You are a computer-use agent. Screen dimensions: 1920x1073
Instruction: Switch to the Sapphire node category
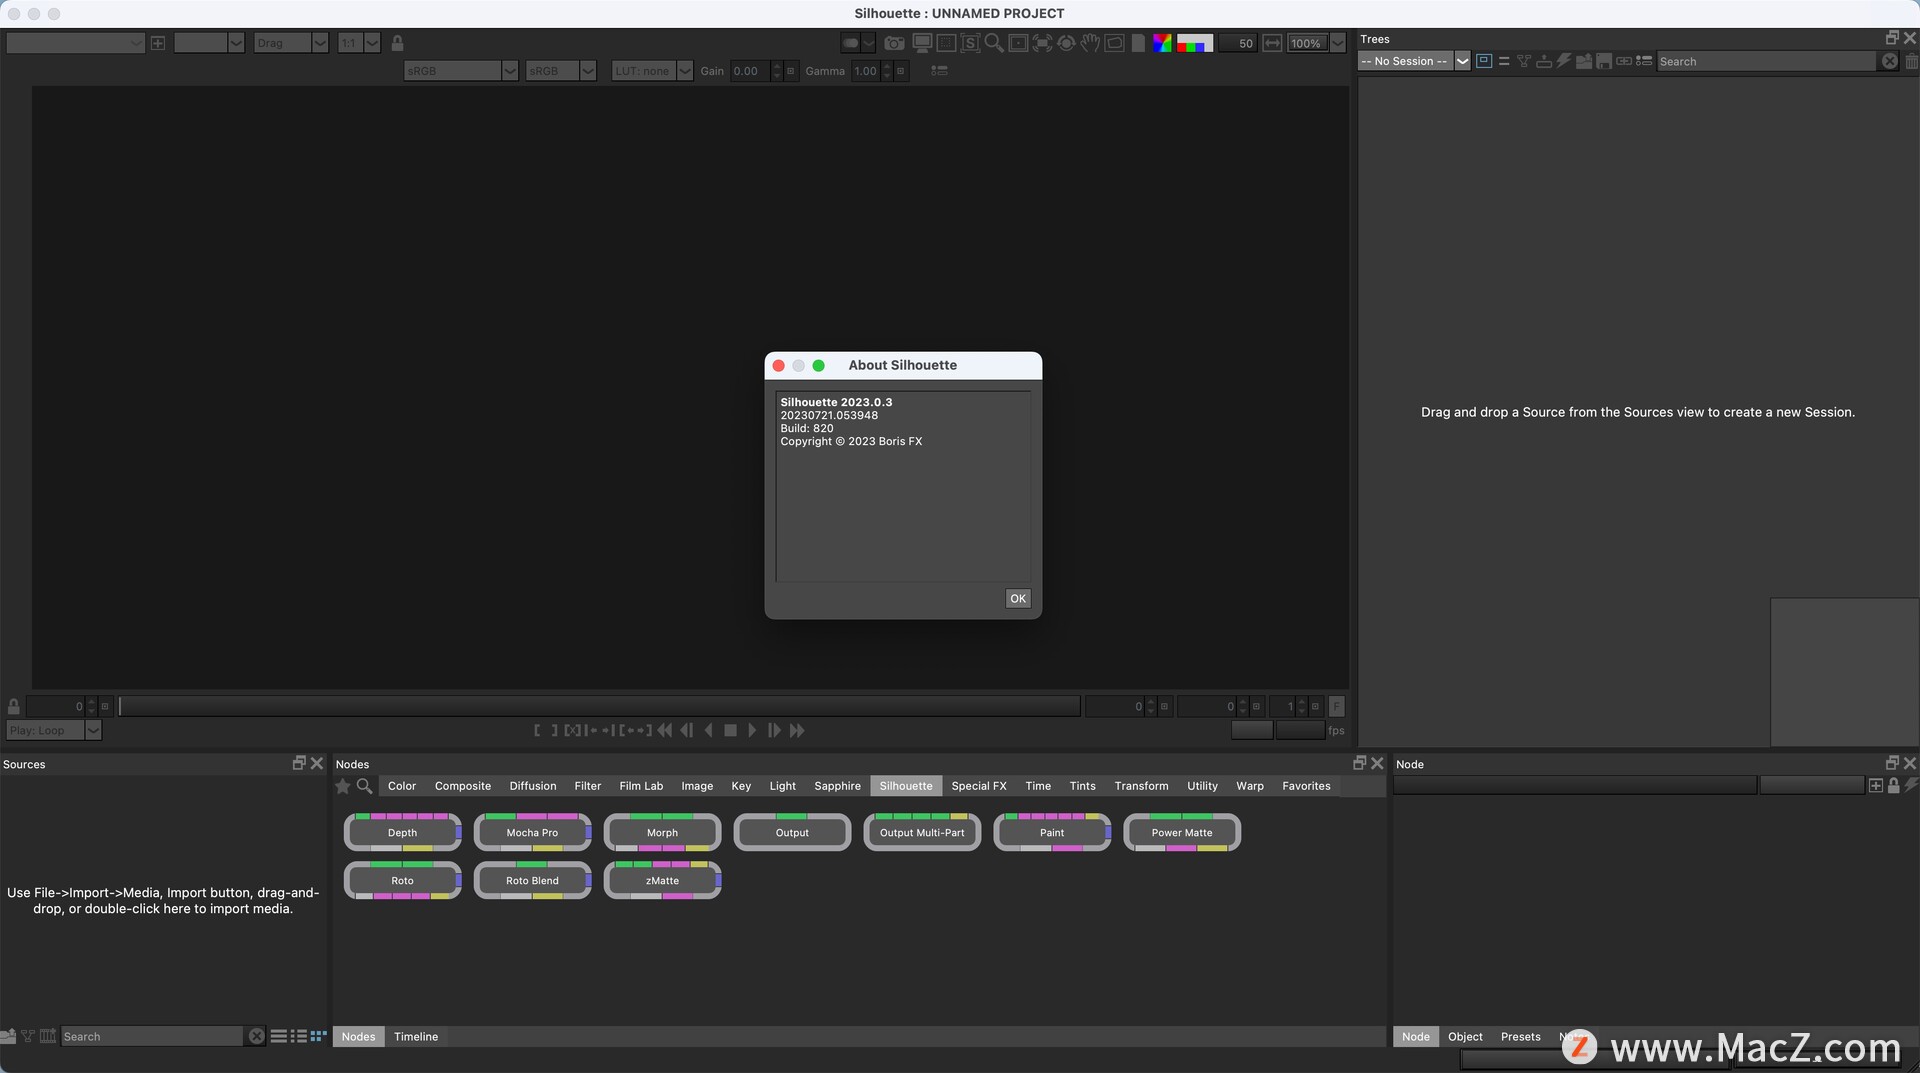pos(837,786)
